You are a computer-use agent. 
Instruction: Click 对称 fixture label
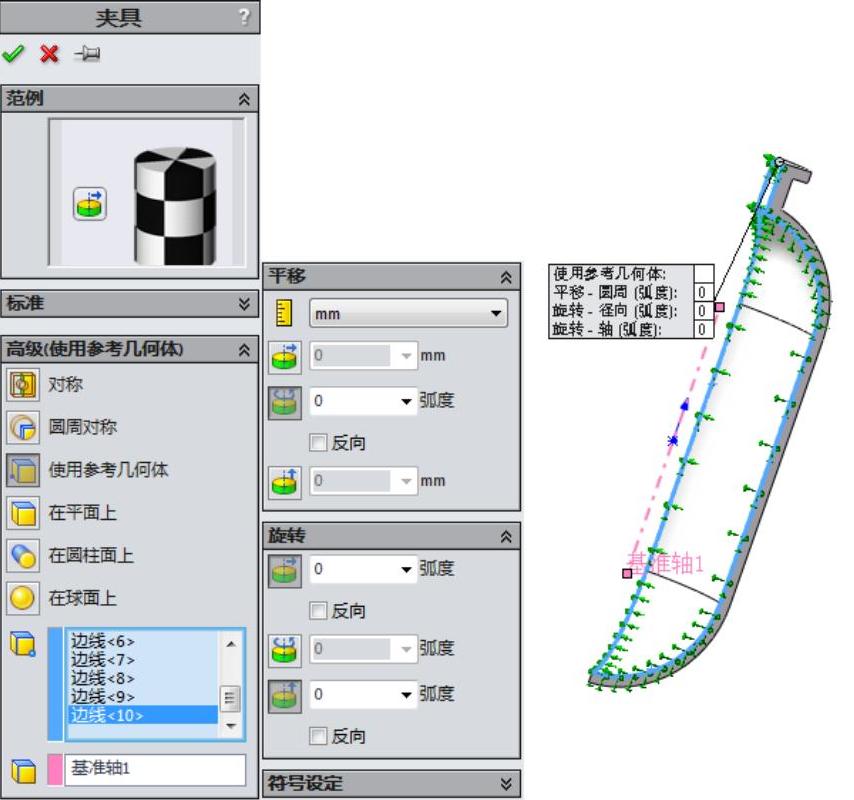coord(65,384)
